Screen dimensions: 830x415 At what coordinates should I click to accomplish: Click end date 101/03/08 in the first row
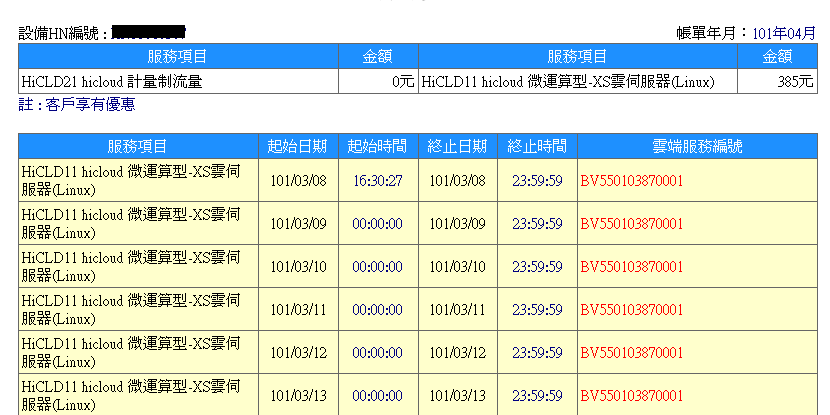458,181
